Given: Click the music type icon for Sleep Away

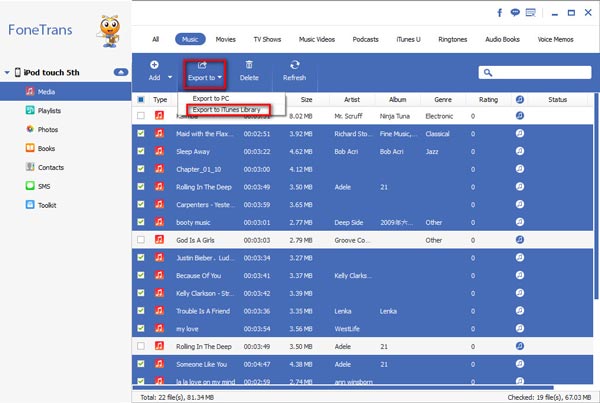Looking at the screenshot, I should coord(160,151).
